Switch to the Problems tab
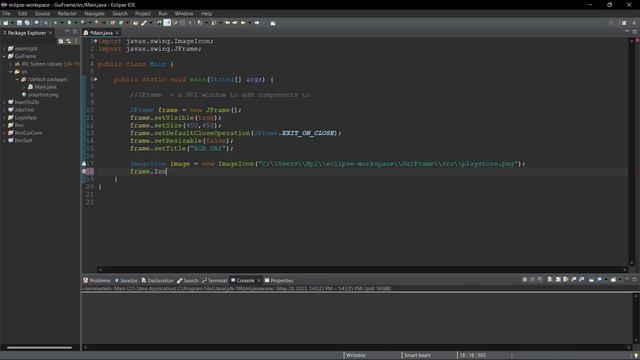 [x=97, y=280]
